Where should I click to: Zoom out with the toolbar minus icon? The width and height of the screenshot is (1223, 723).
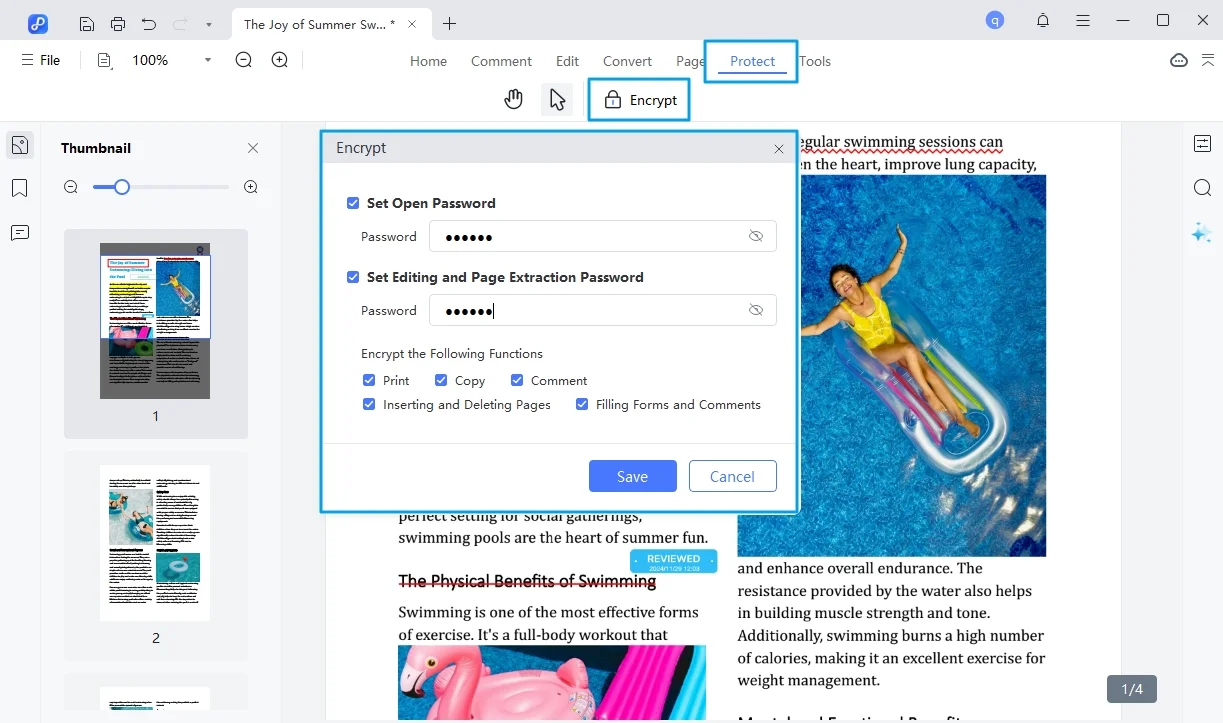(x=244, y=60)
